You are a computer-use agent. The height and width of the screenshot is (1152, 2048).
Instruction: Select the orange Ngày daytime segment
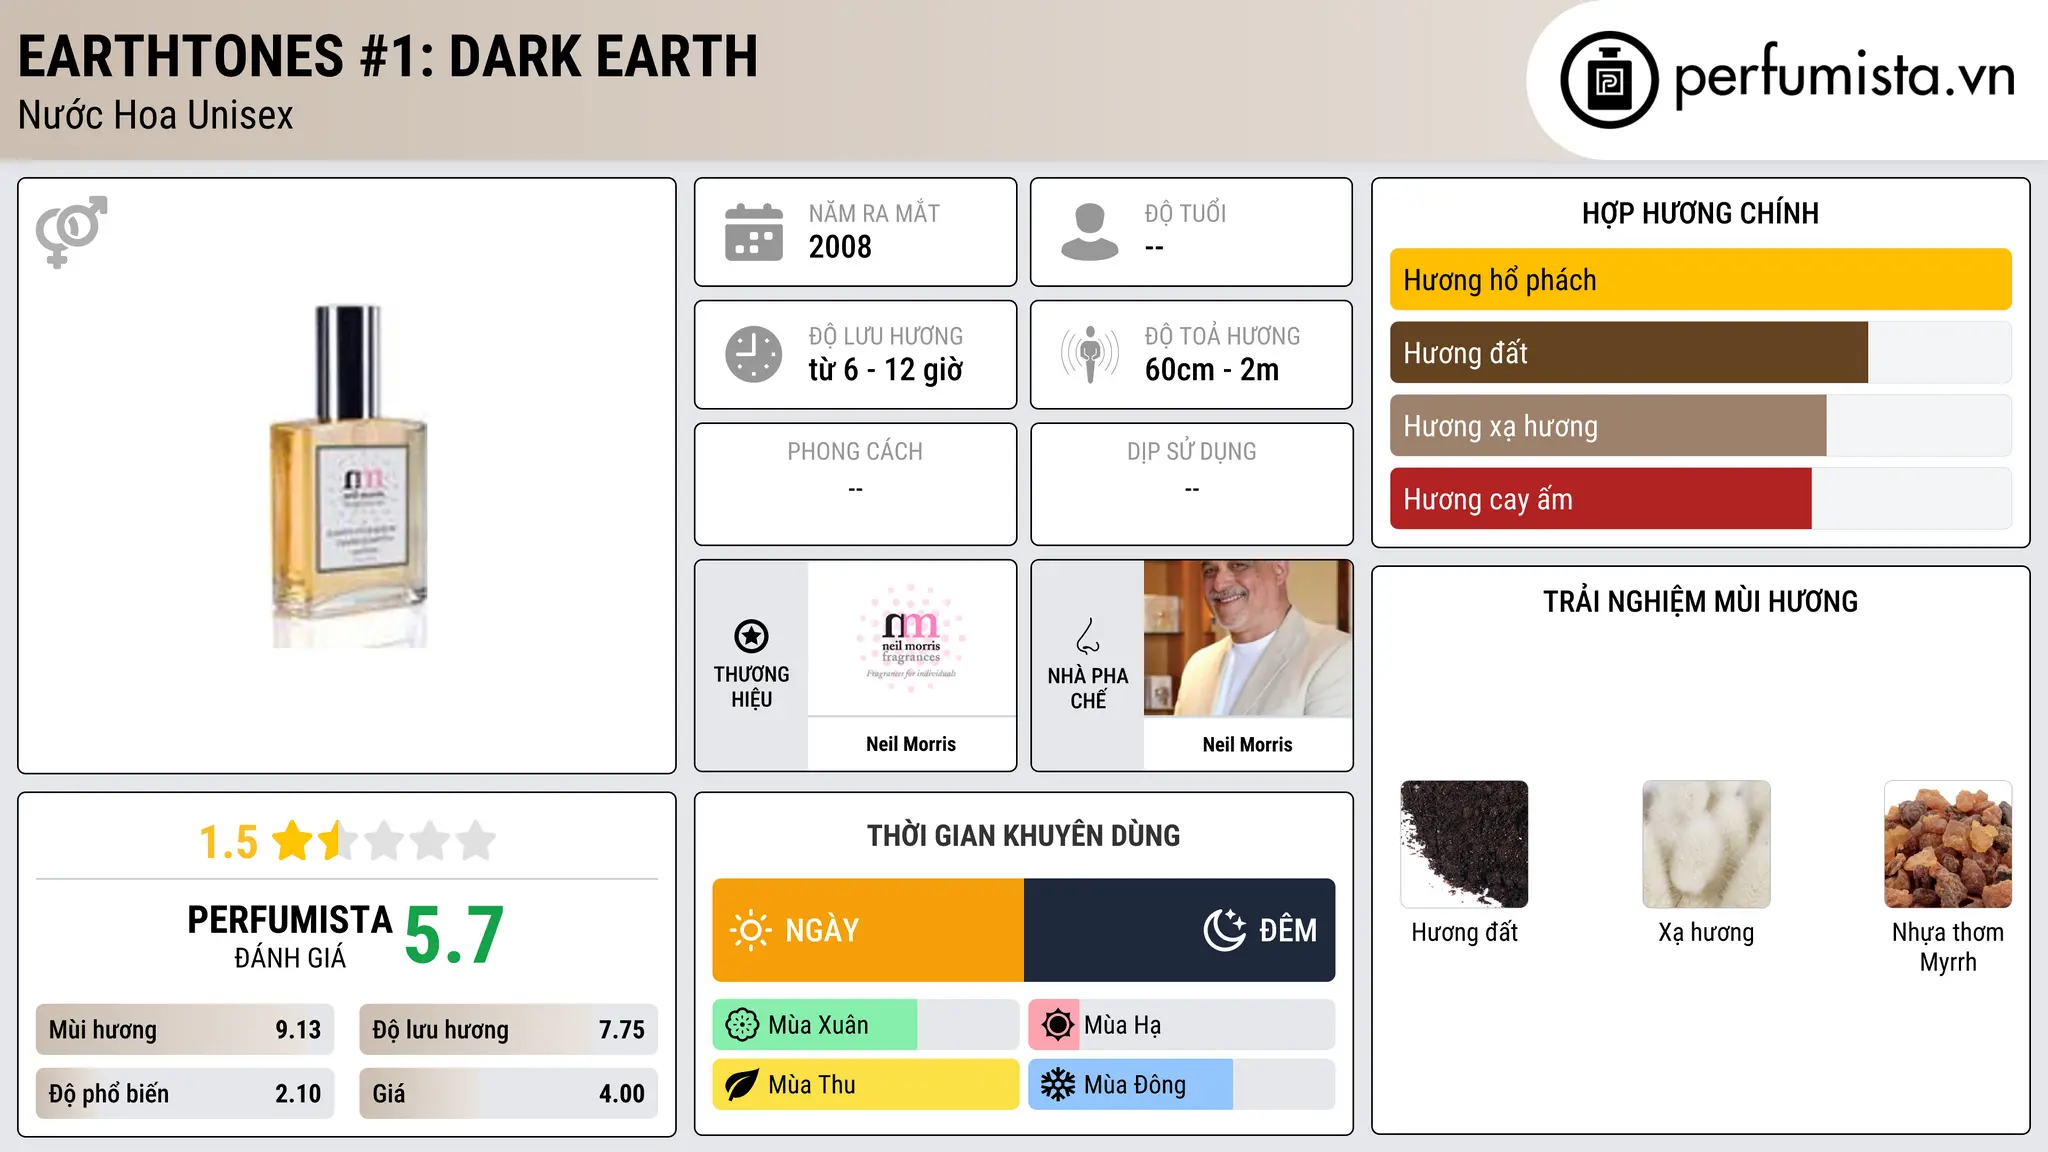868,930
